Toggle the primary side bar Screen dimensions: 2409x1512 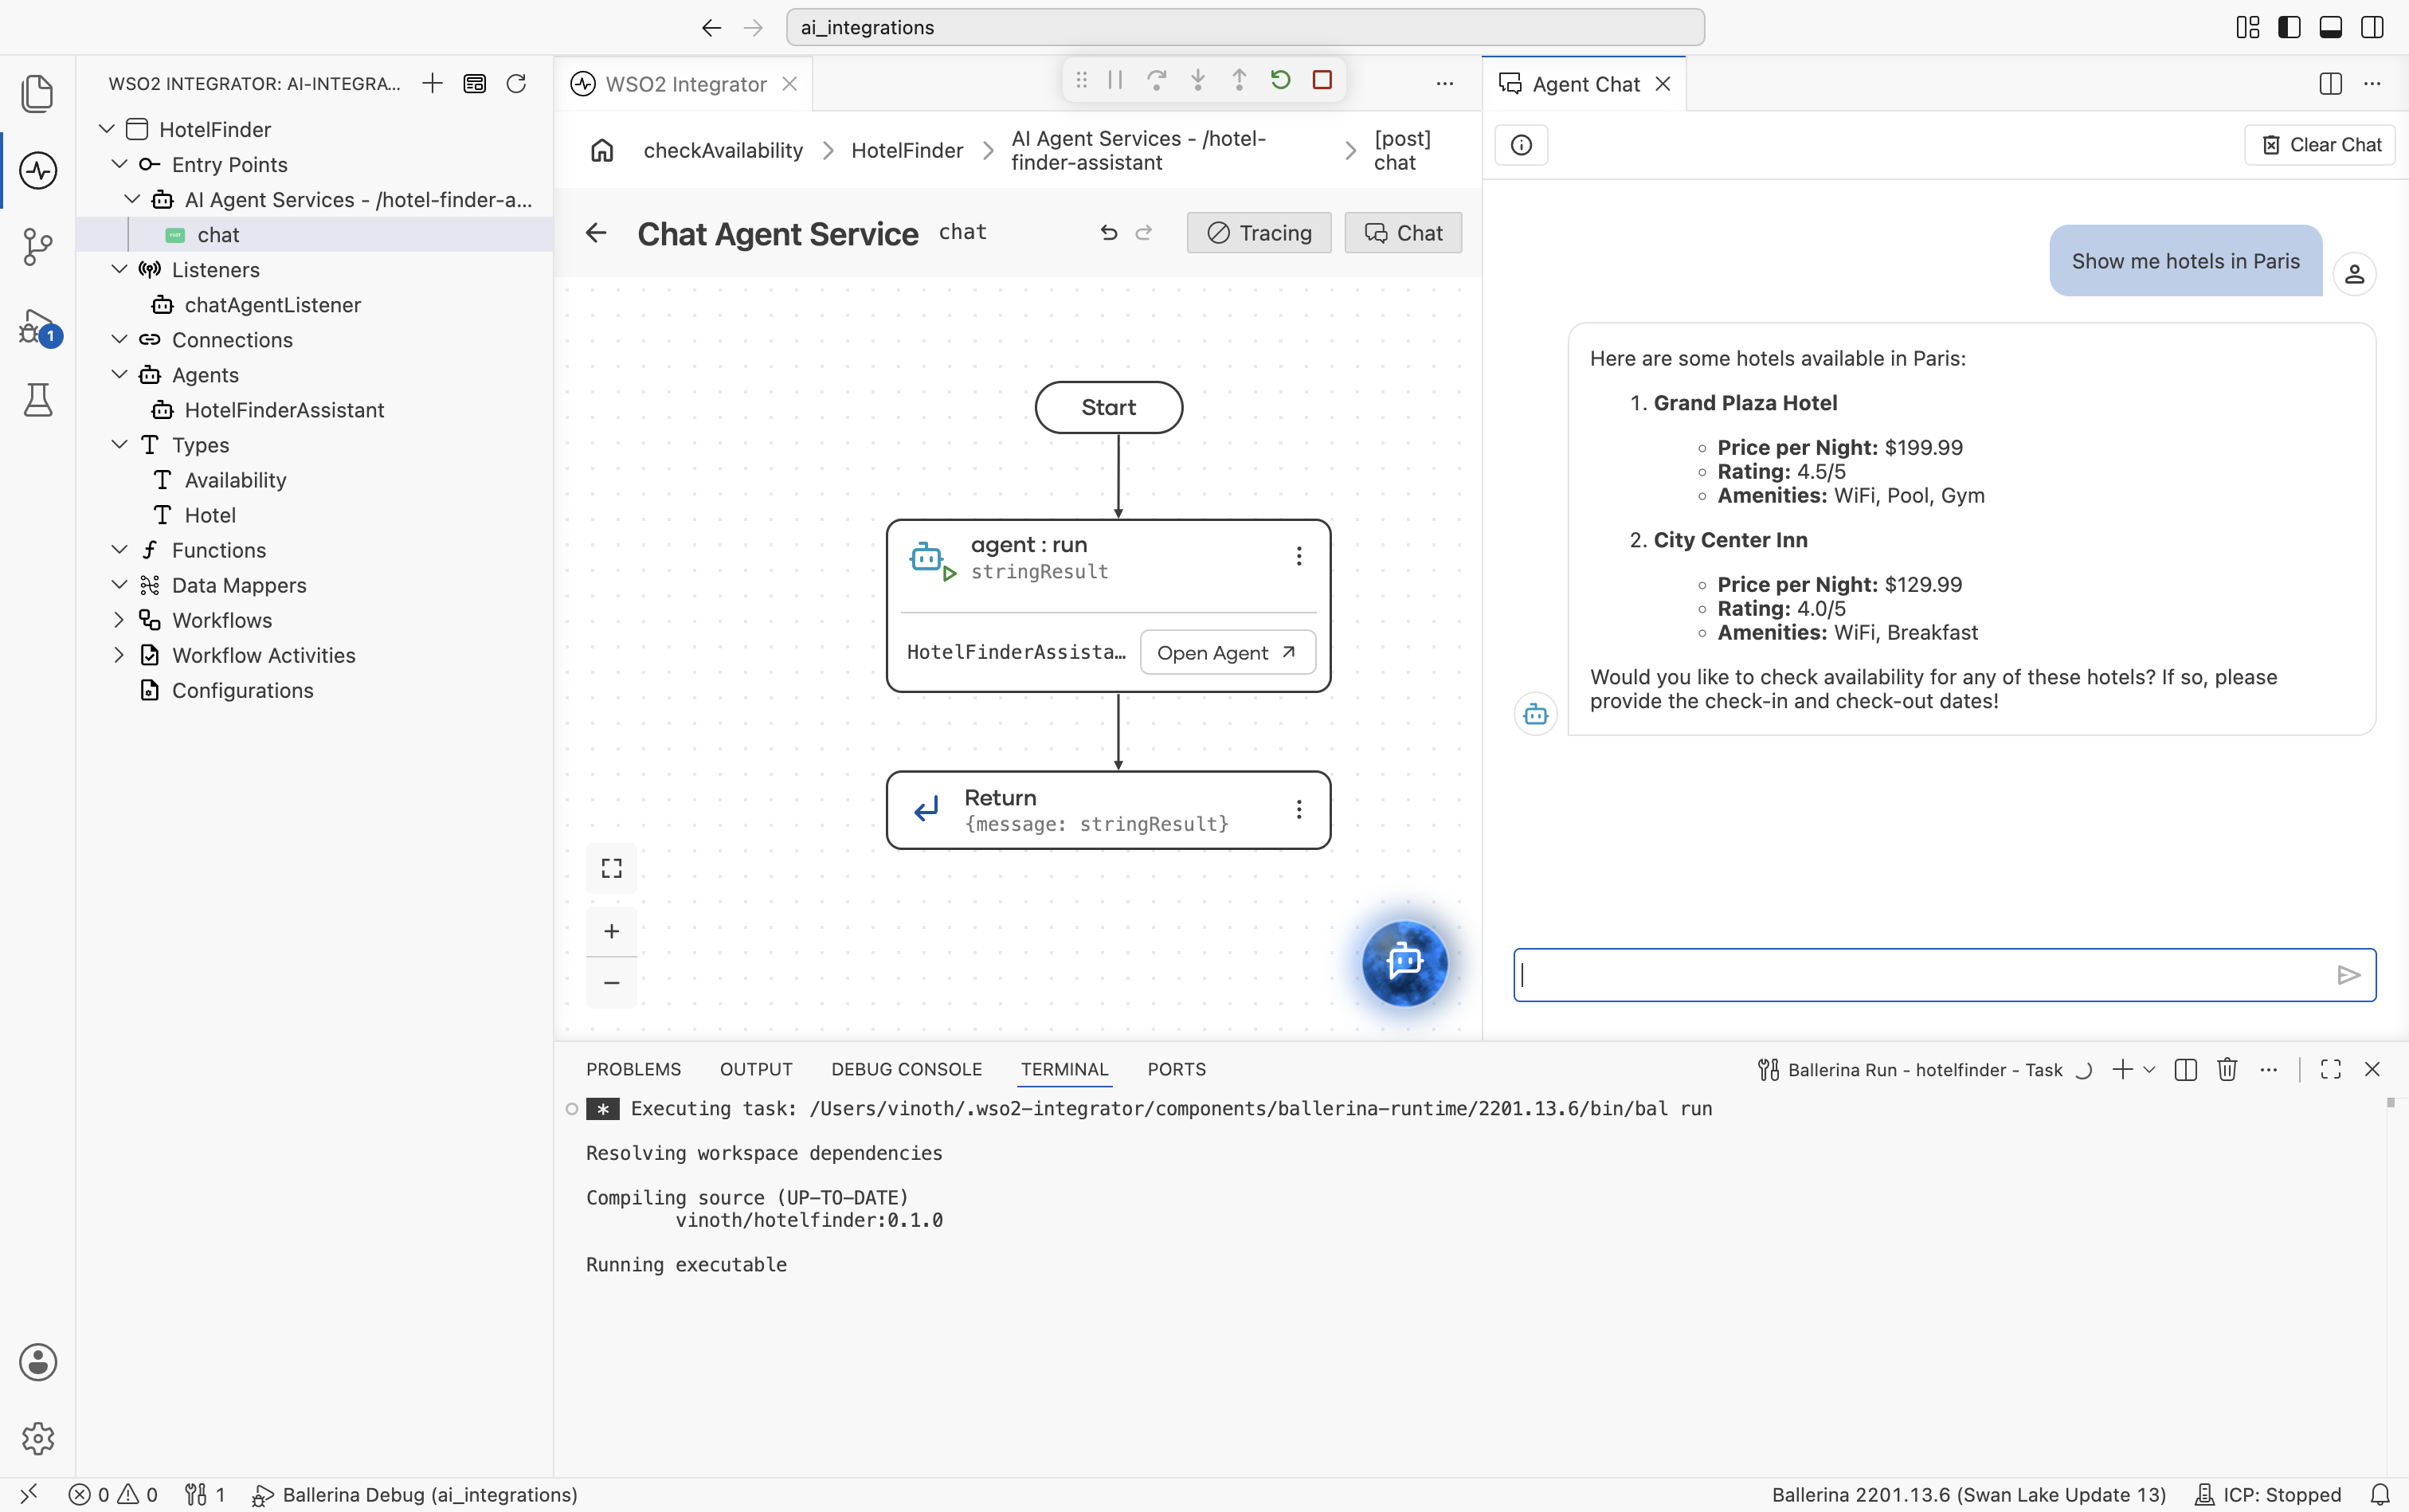tap(2289, 27)
